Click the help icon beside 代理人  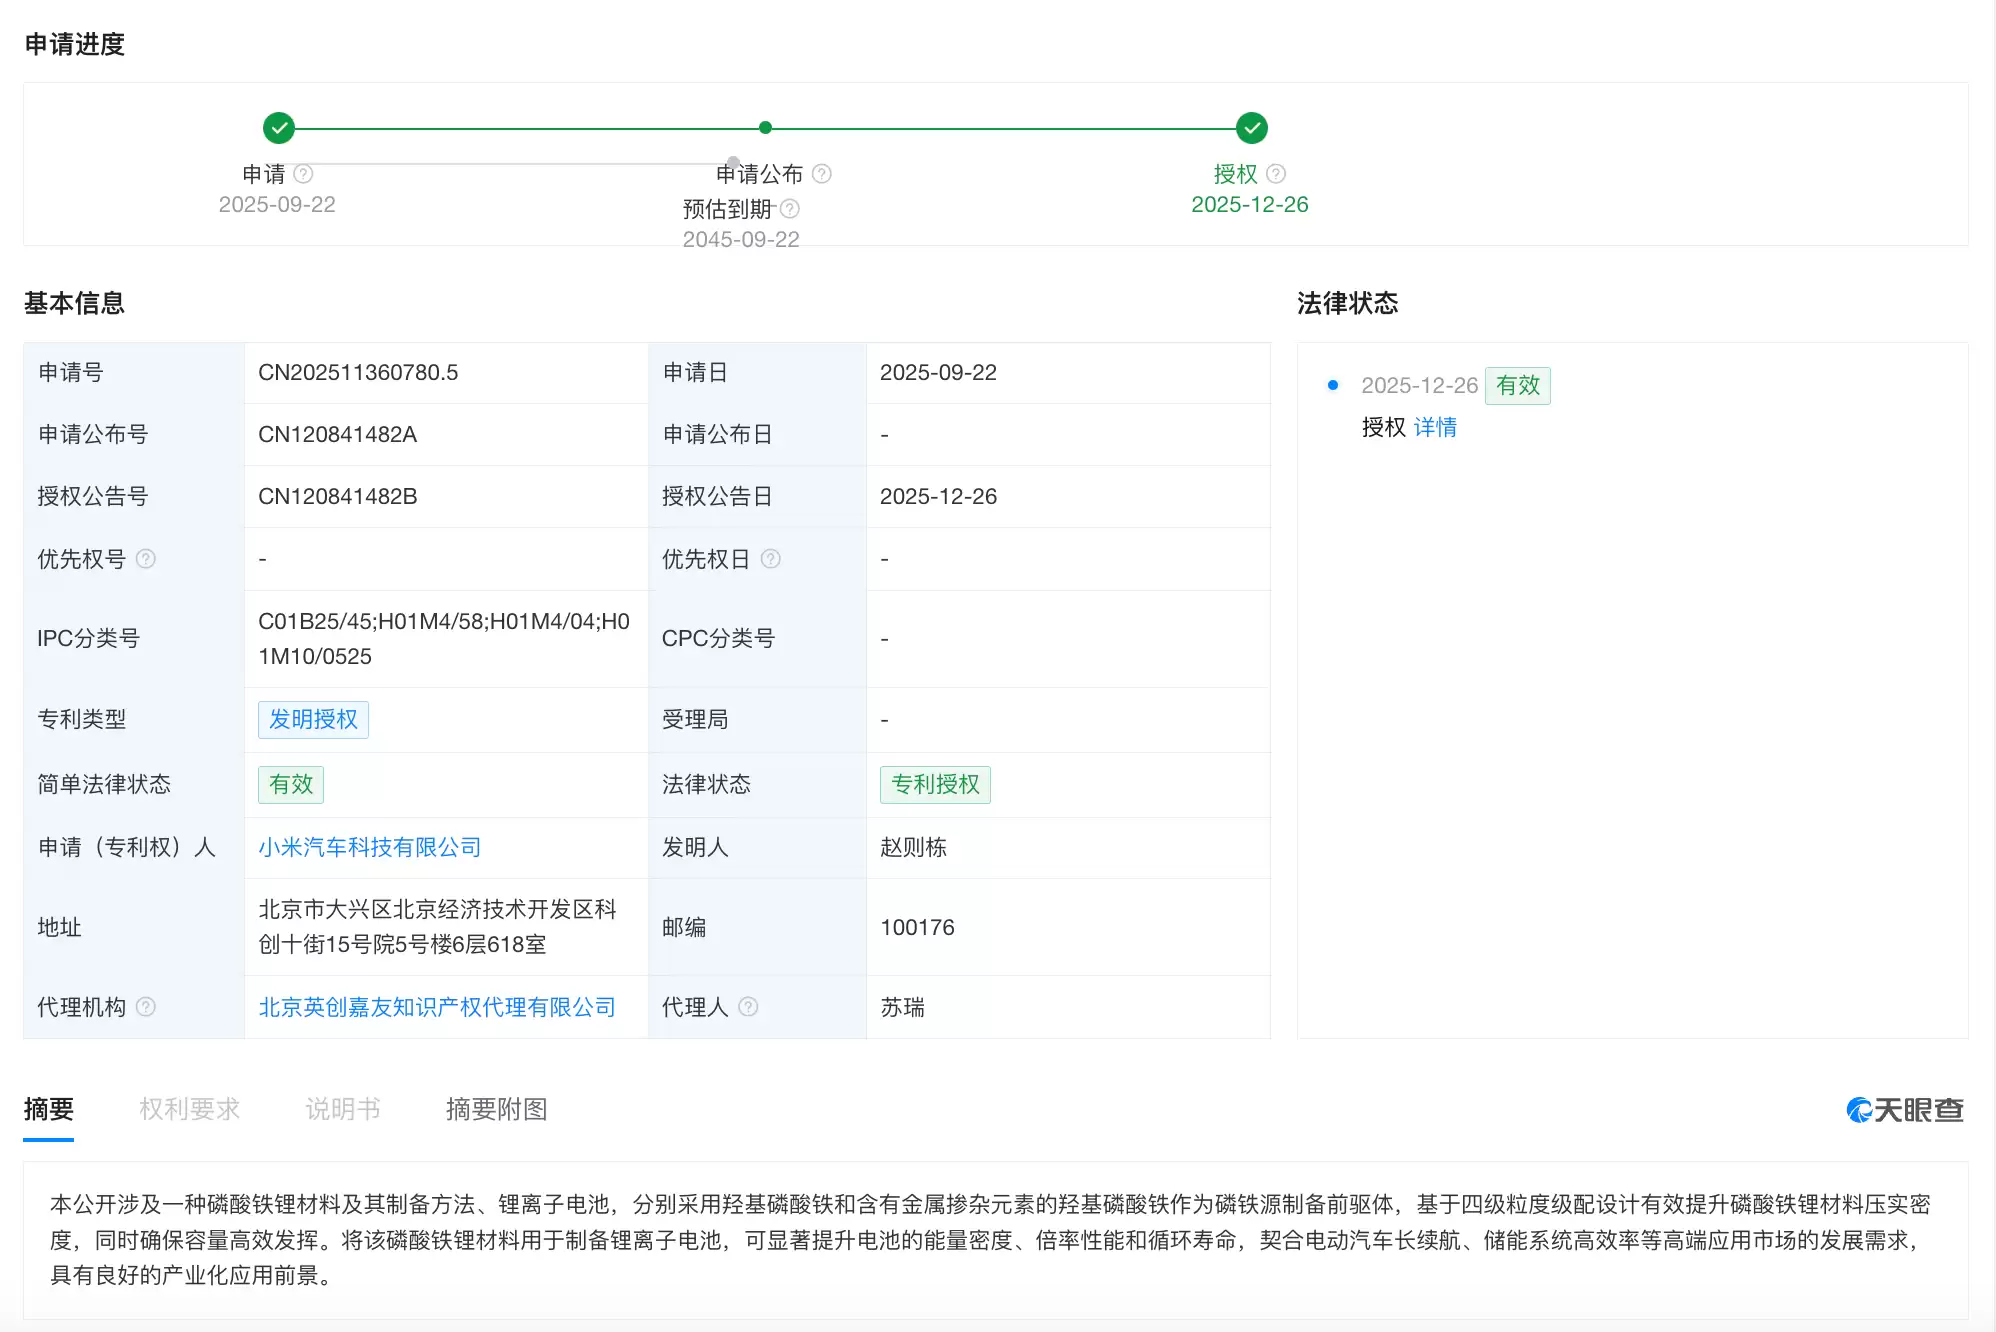[749, 1007]
